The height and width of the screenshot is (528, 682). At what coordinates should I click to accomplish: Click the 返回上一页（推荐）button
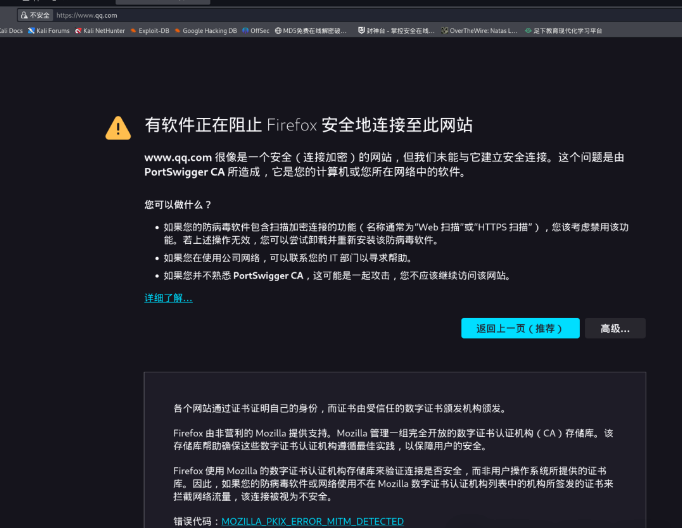click(x=520, y=328)
